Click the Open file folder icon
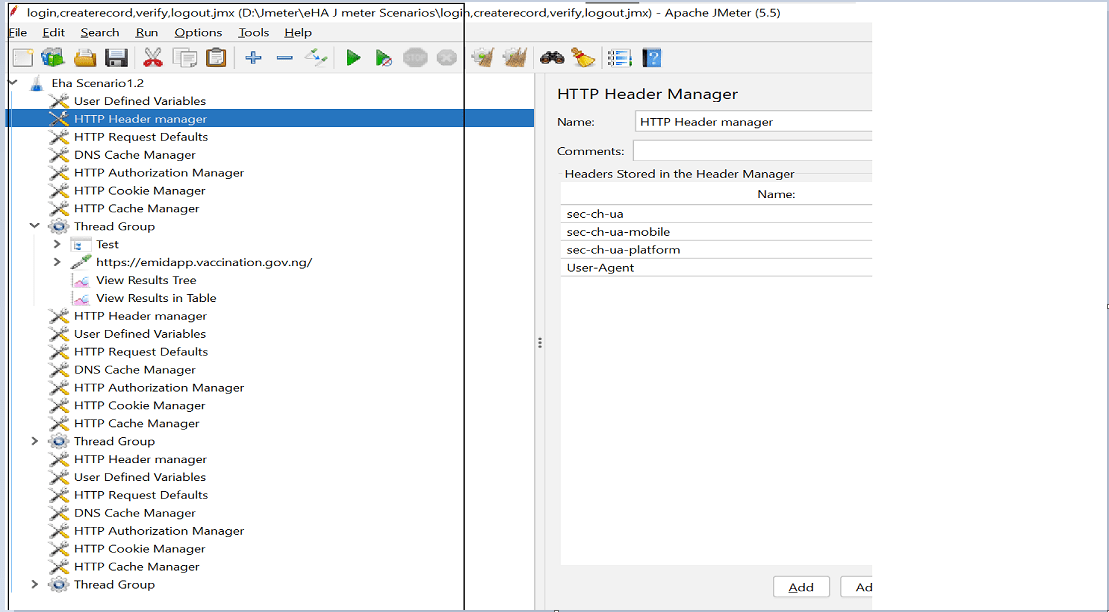 (85, 58)
